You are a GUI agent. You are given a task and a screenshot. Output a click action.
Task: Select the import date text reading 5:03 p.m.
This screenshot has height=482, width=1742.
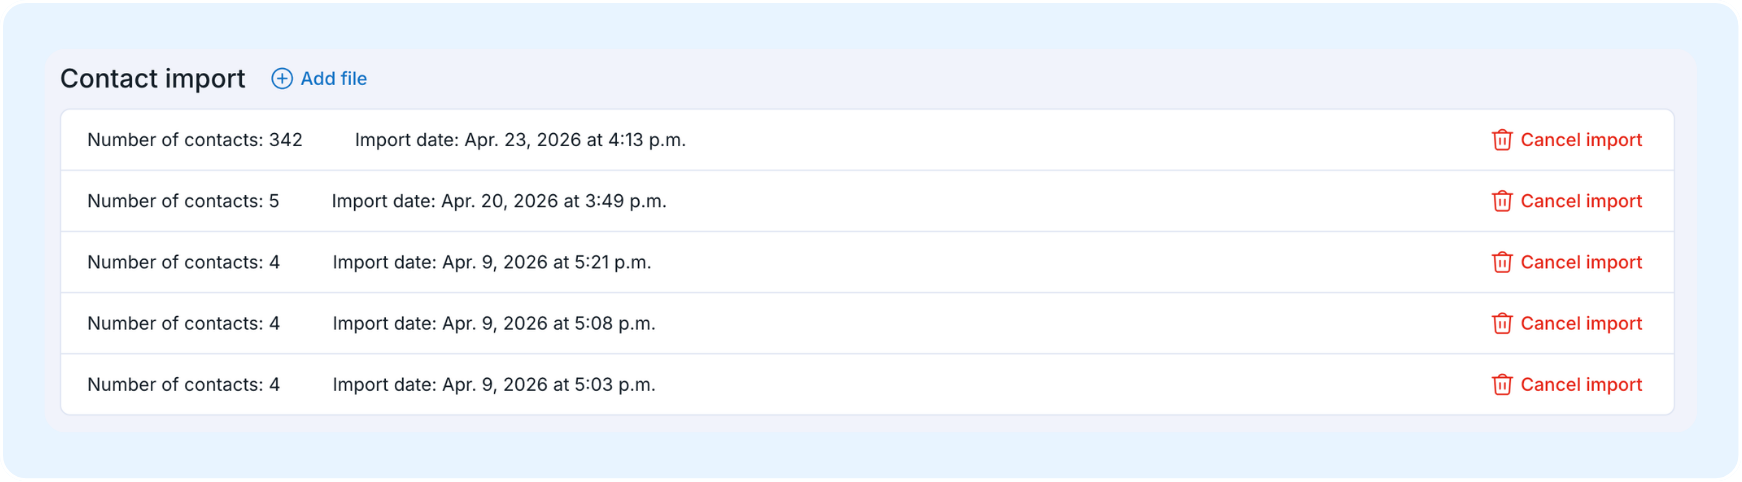tap(494, 384)
